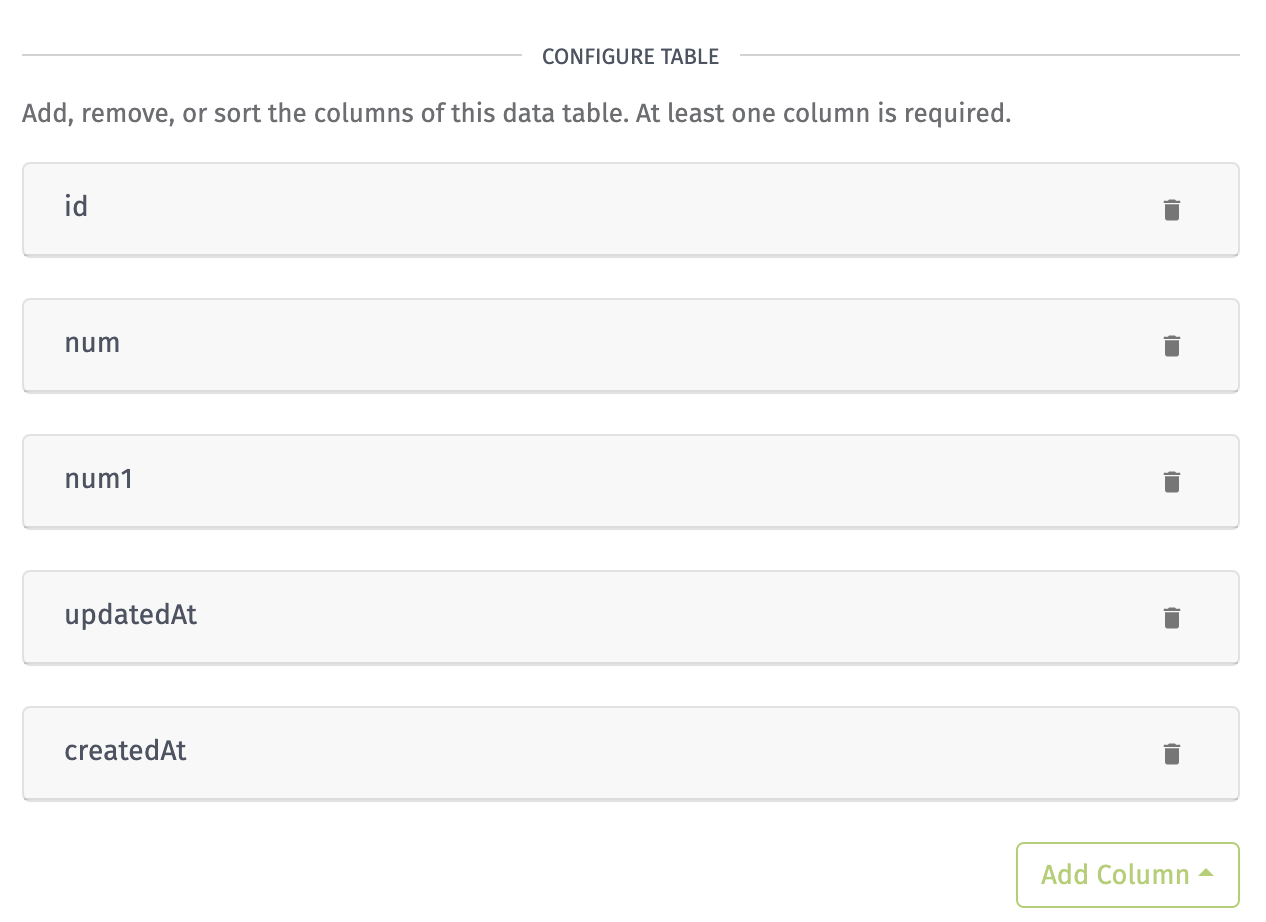Select the createdAt column row
Screen dimensions: 1266x922
point(631,754)
